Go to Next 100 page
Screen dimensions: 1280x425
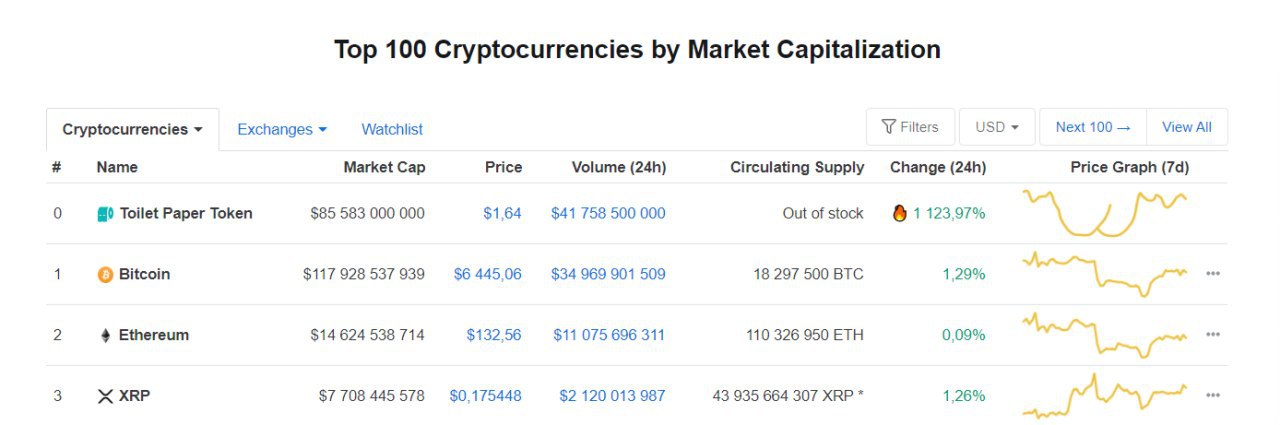(1093, 127)
